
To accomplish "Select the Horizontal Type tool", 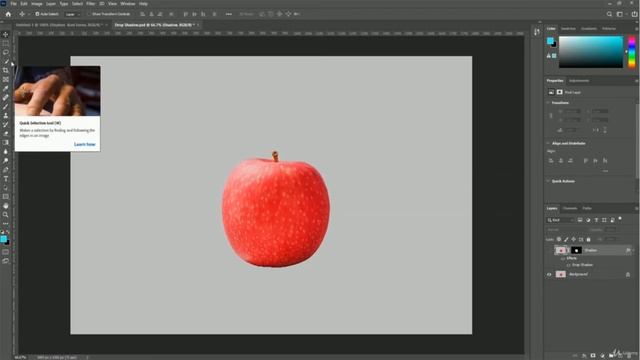I will [x=6, y=179].
